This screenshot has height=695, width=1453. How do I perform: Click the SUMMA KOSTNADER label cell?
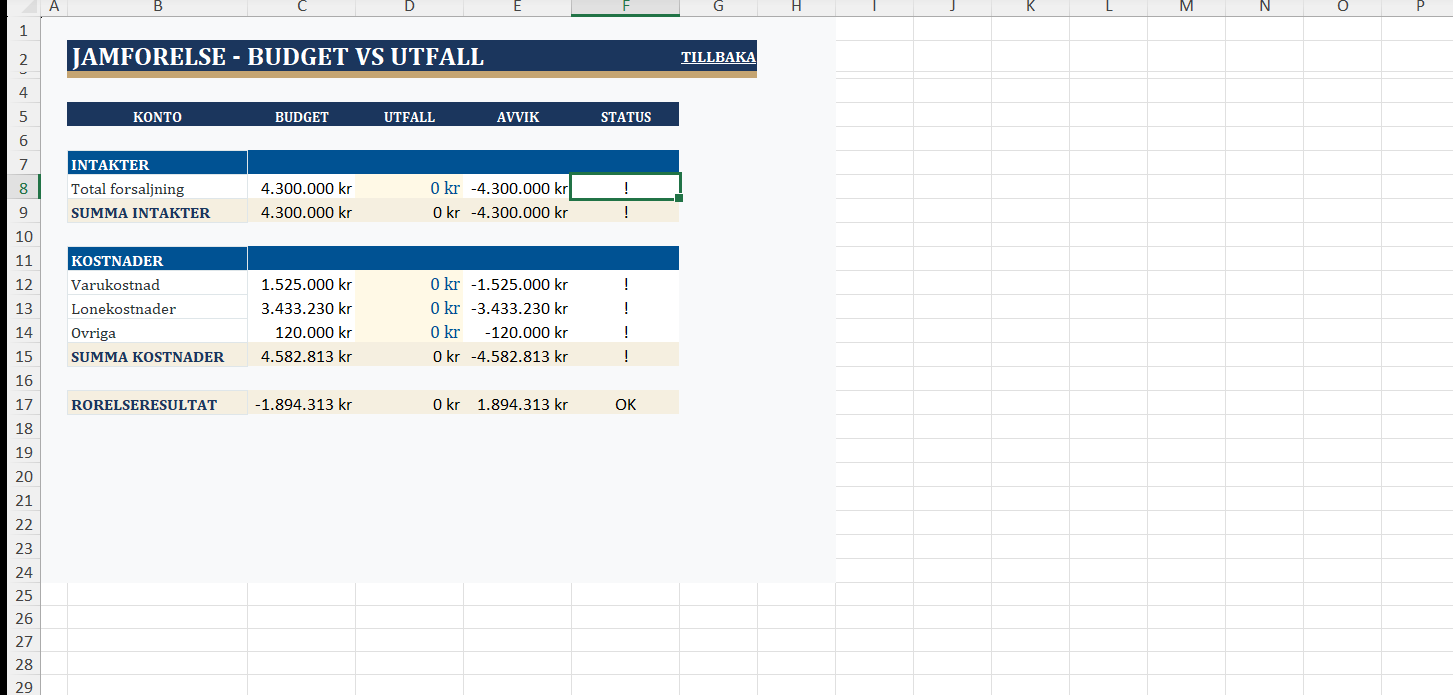point(157,356)
